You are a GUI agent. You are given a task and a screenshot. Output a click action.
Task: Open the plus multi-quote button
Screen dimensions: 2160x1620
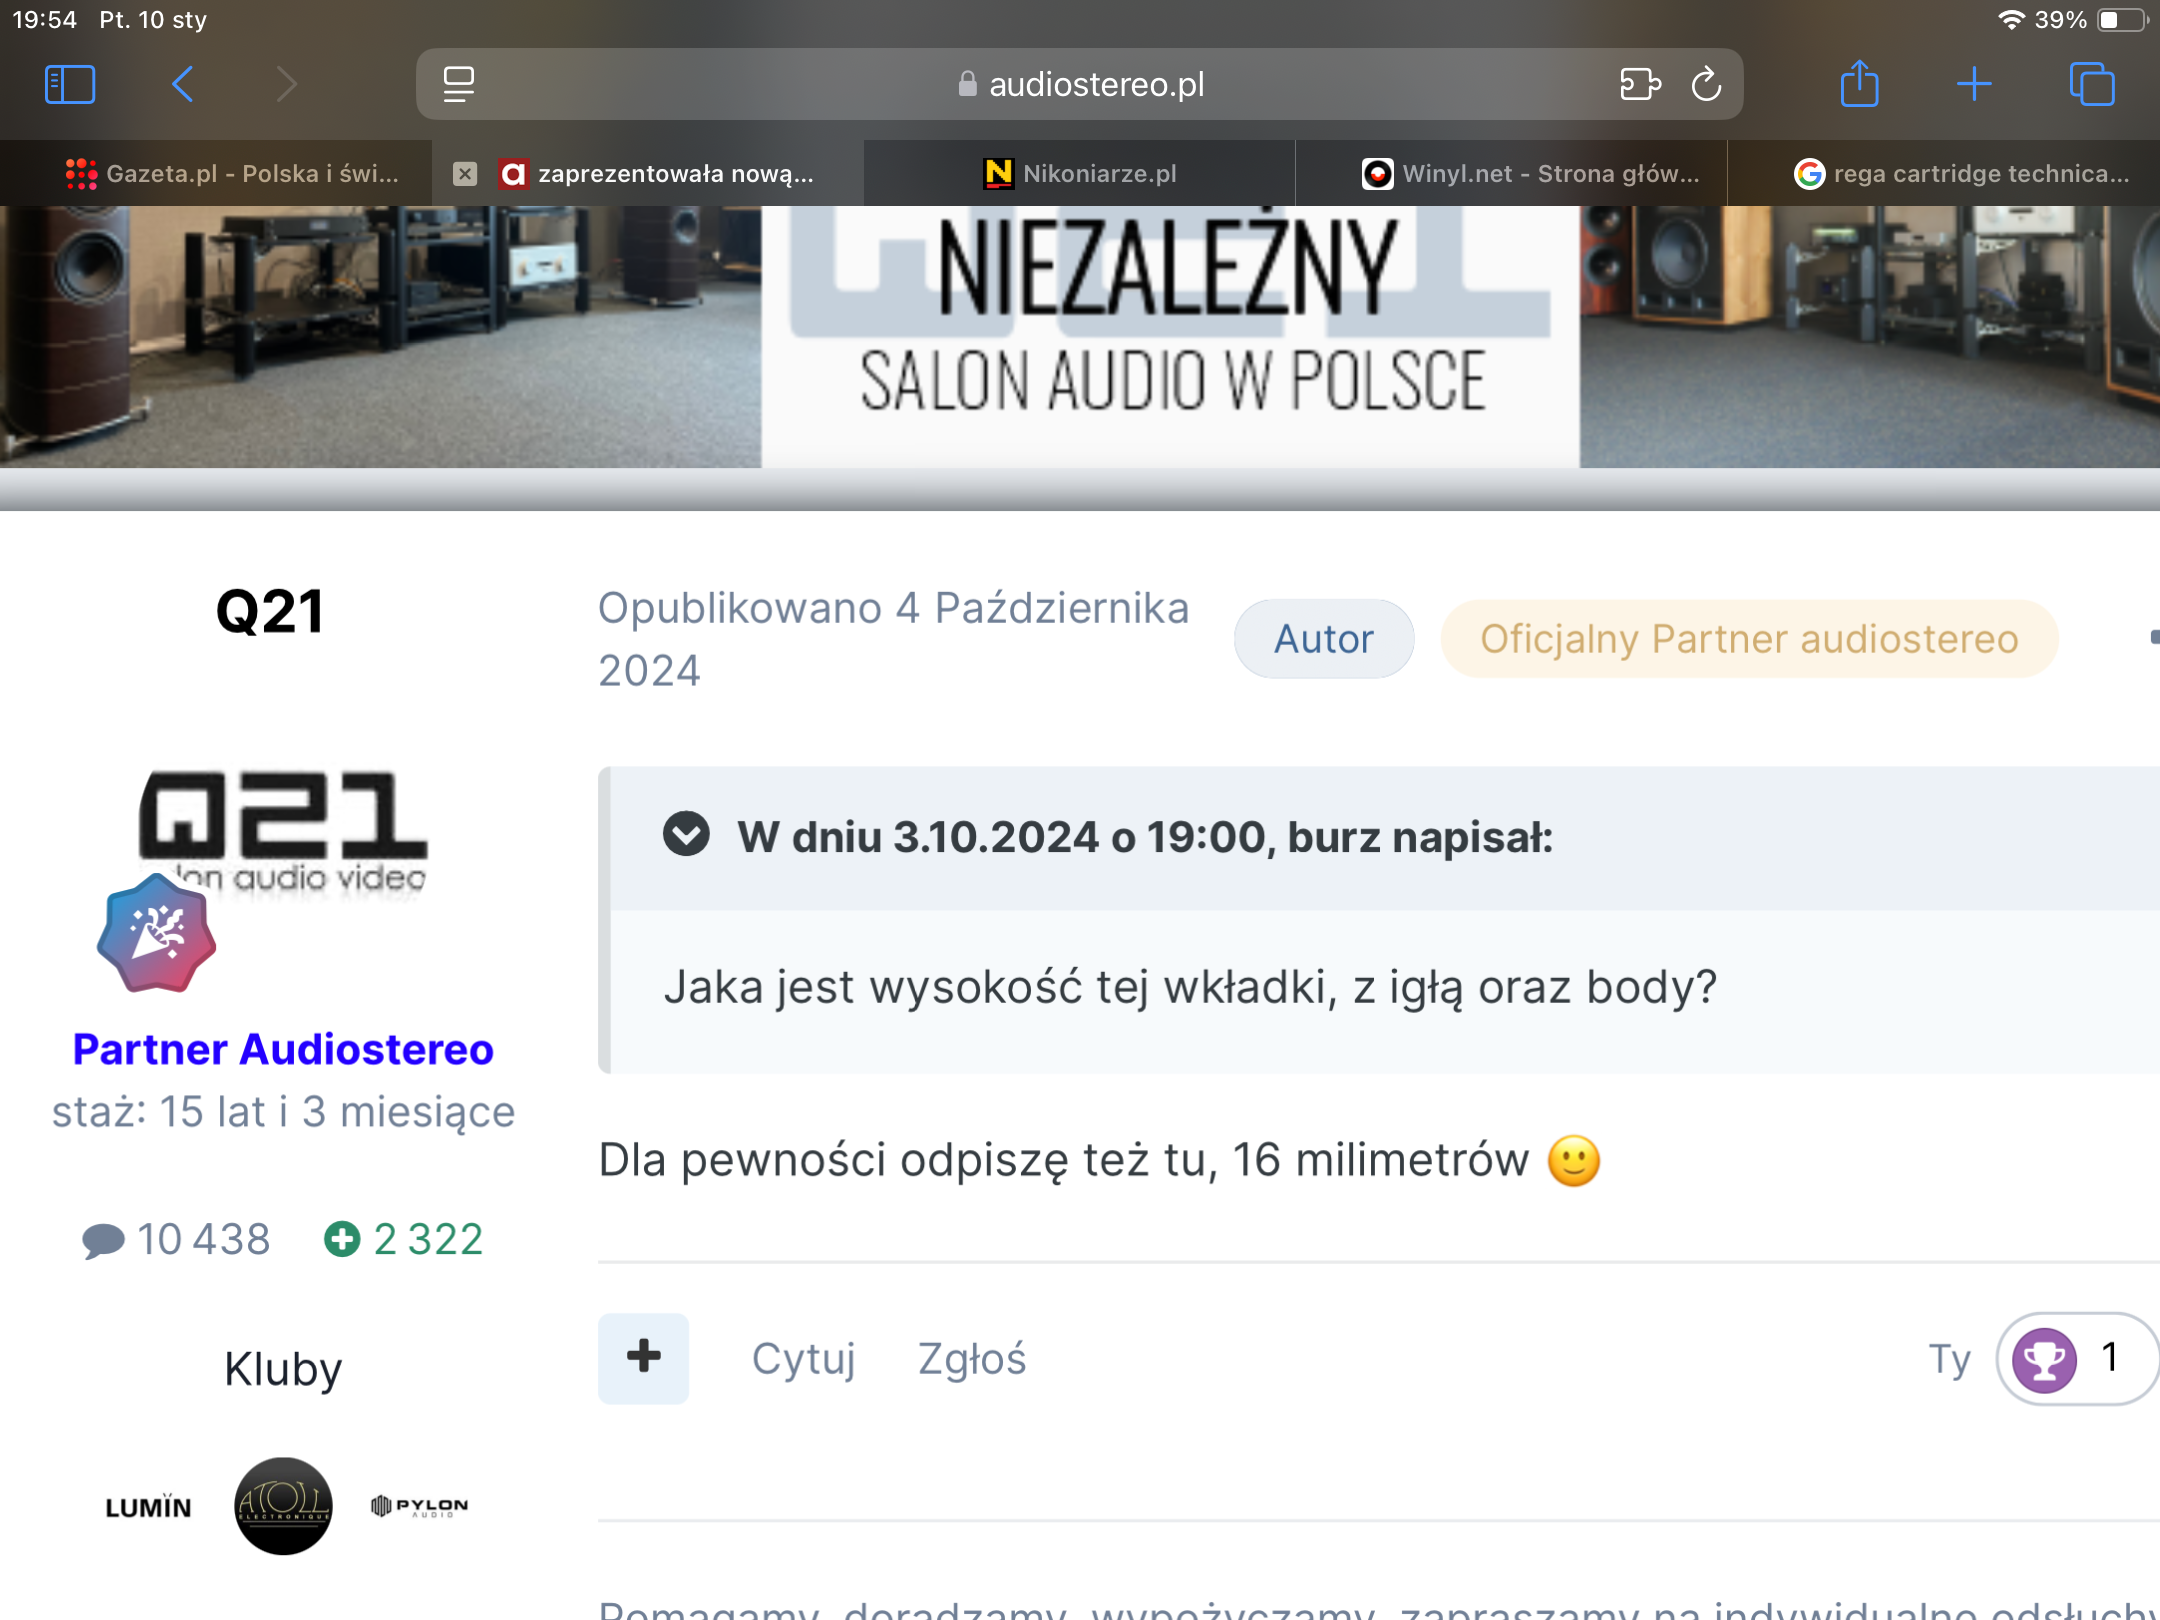tap(644, 1357)
